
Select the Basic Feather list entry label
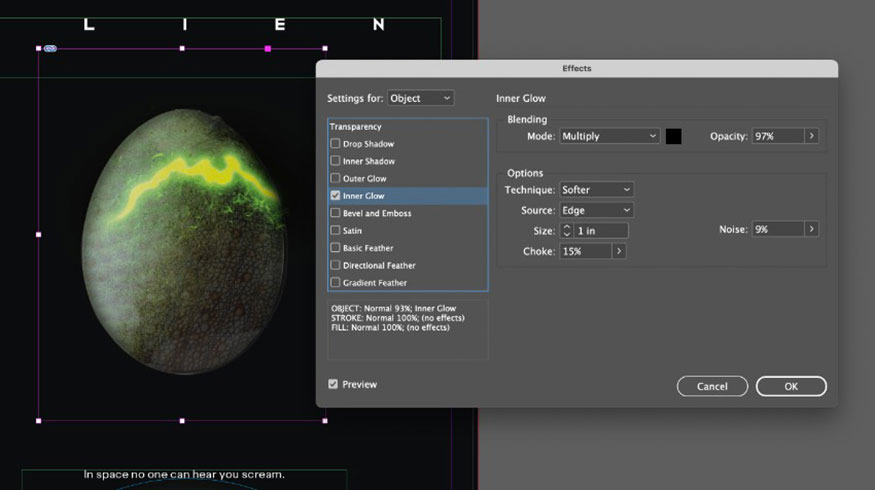(x=368, y=248)
